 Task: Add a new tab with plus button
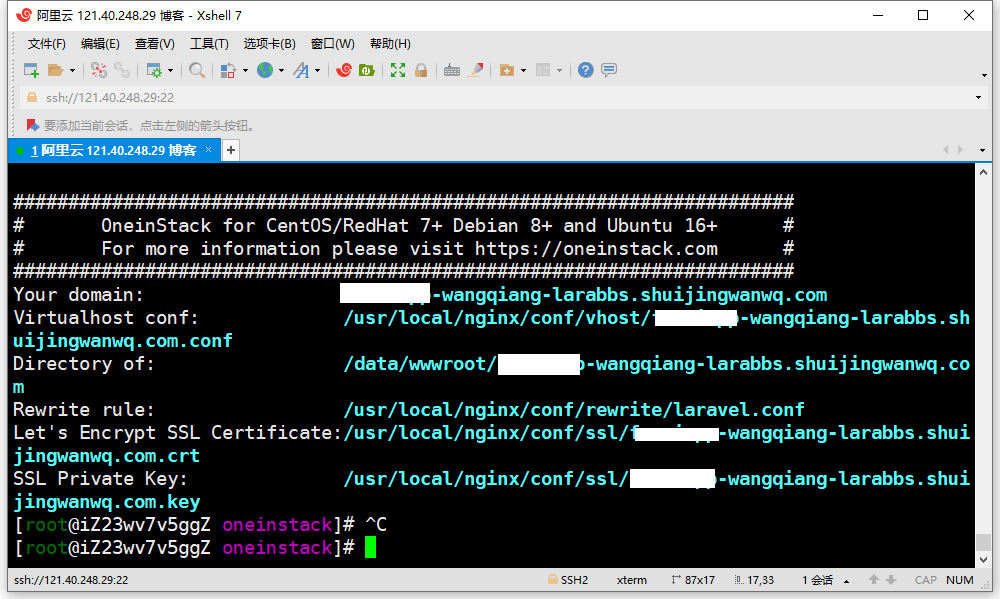pyautogui.click(x=231, y=150)
